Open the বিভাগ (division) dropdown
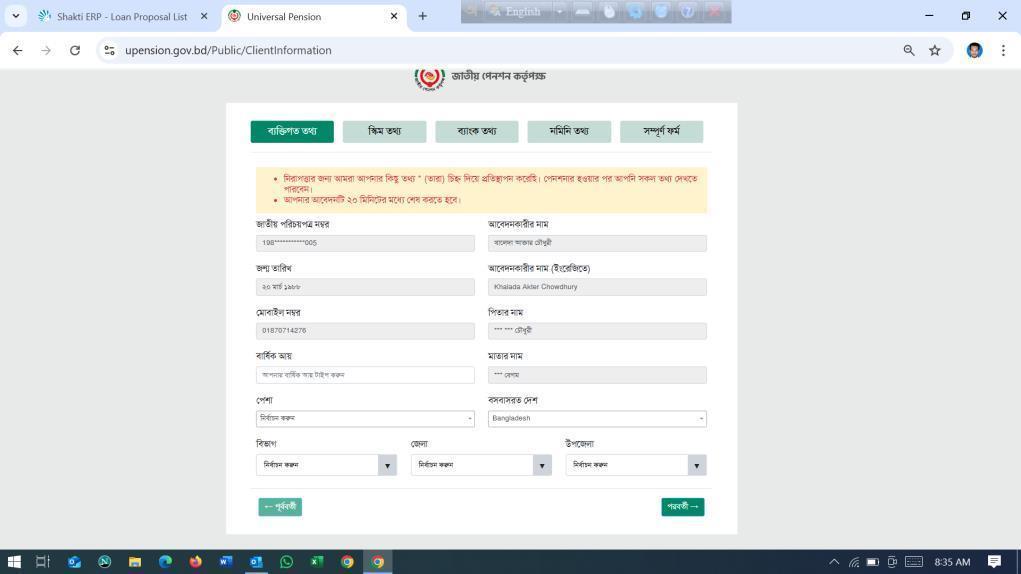 tap(326, 465)
